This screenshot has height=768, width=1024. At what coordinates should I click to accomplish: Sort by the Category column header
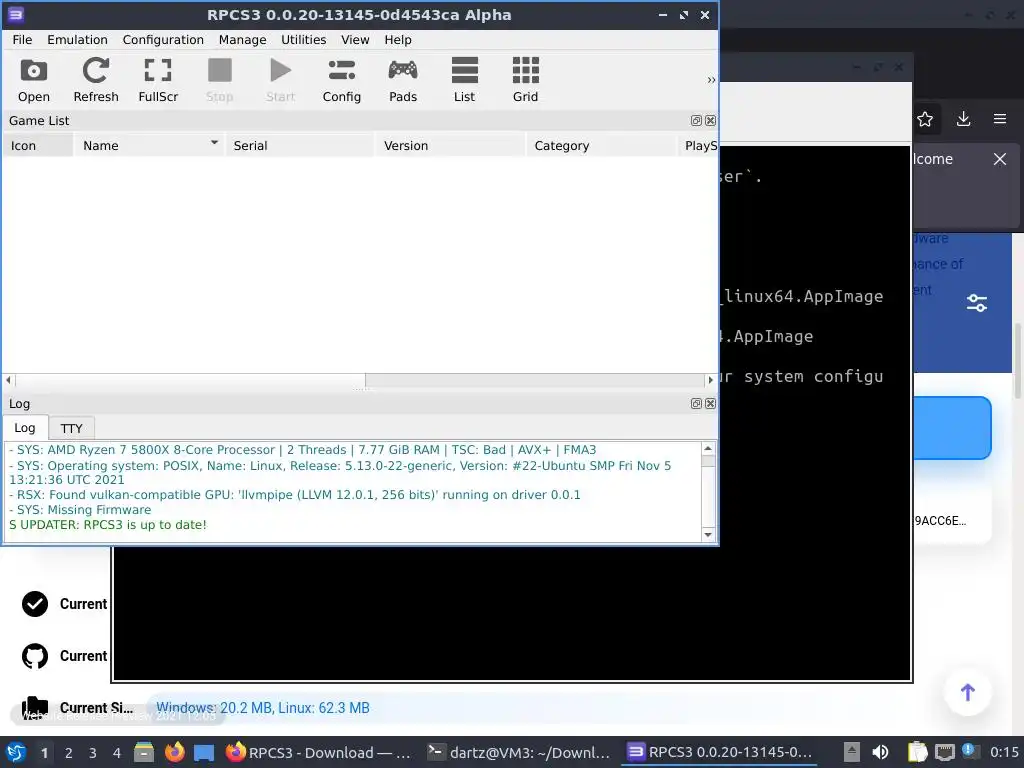[601, 145]
